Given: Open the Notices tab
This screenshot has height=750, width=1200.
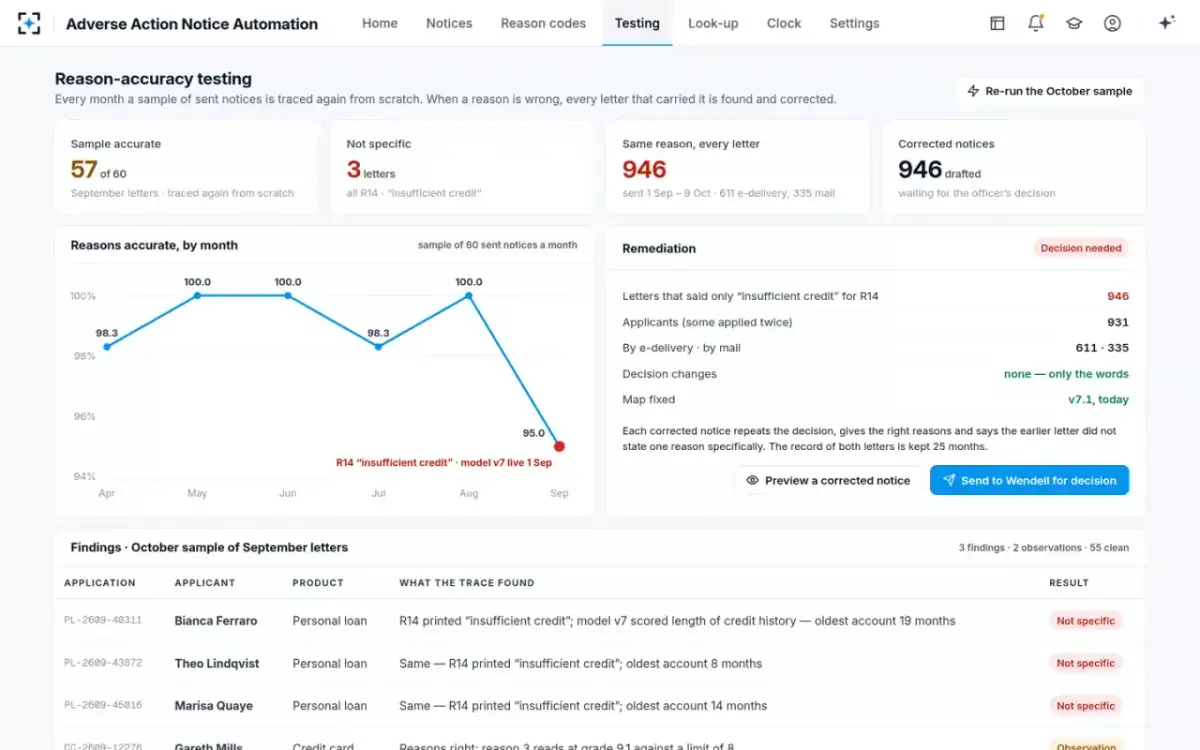Looking at the screenshot, I should click(449, 23).
